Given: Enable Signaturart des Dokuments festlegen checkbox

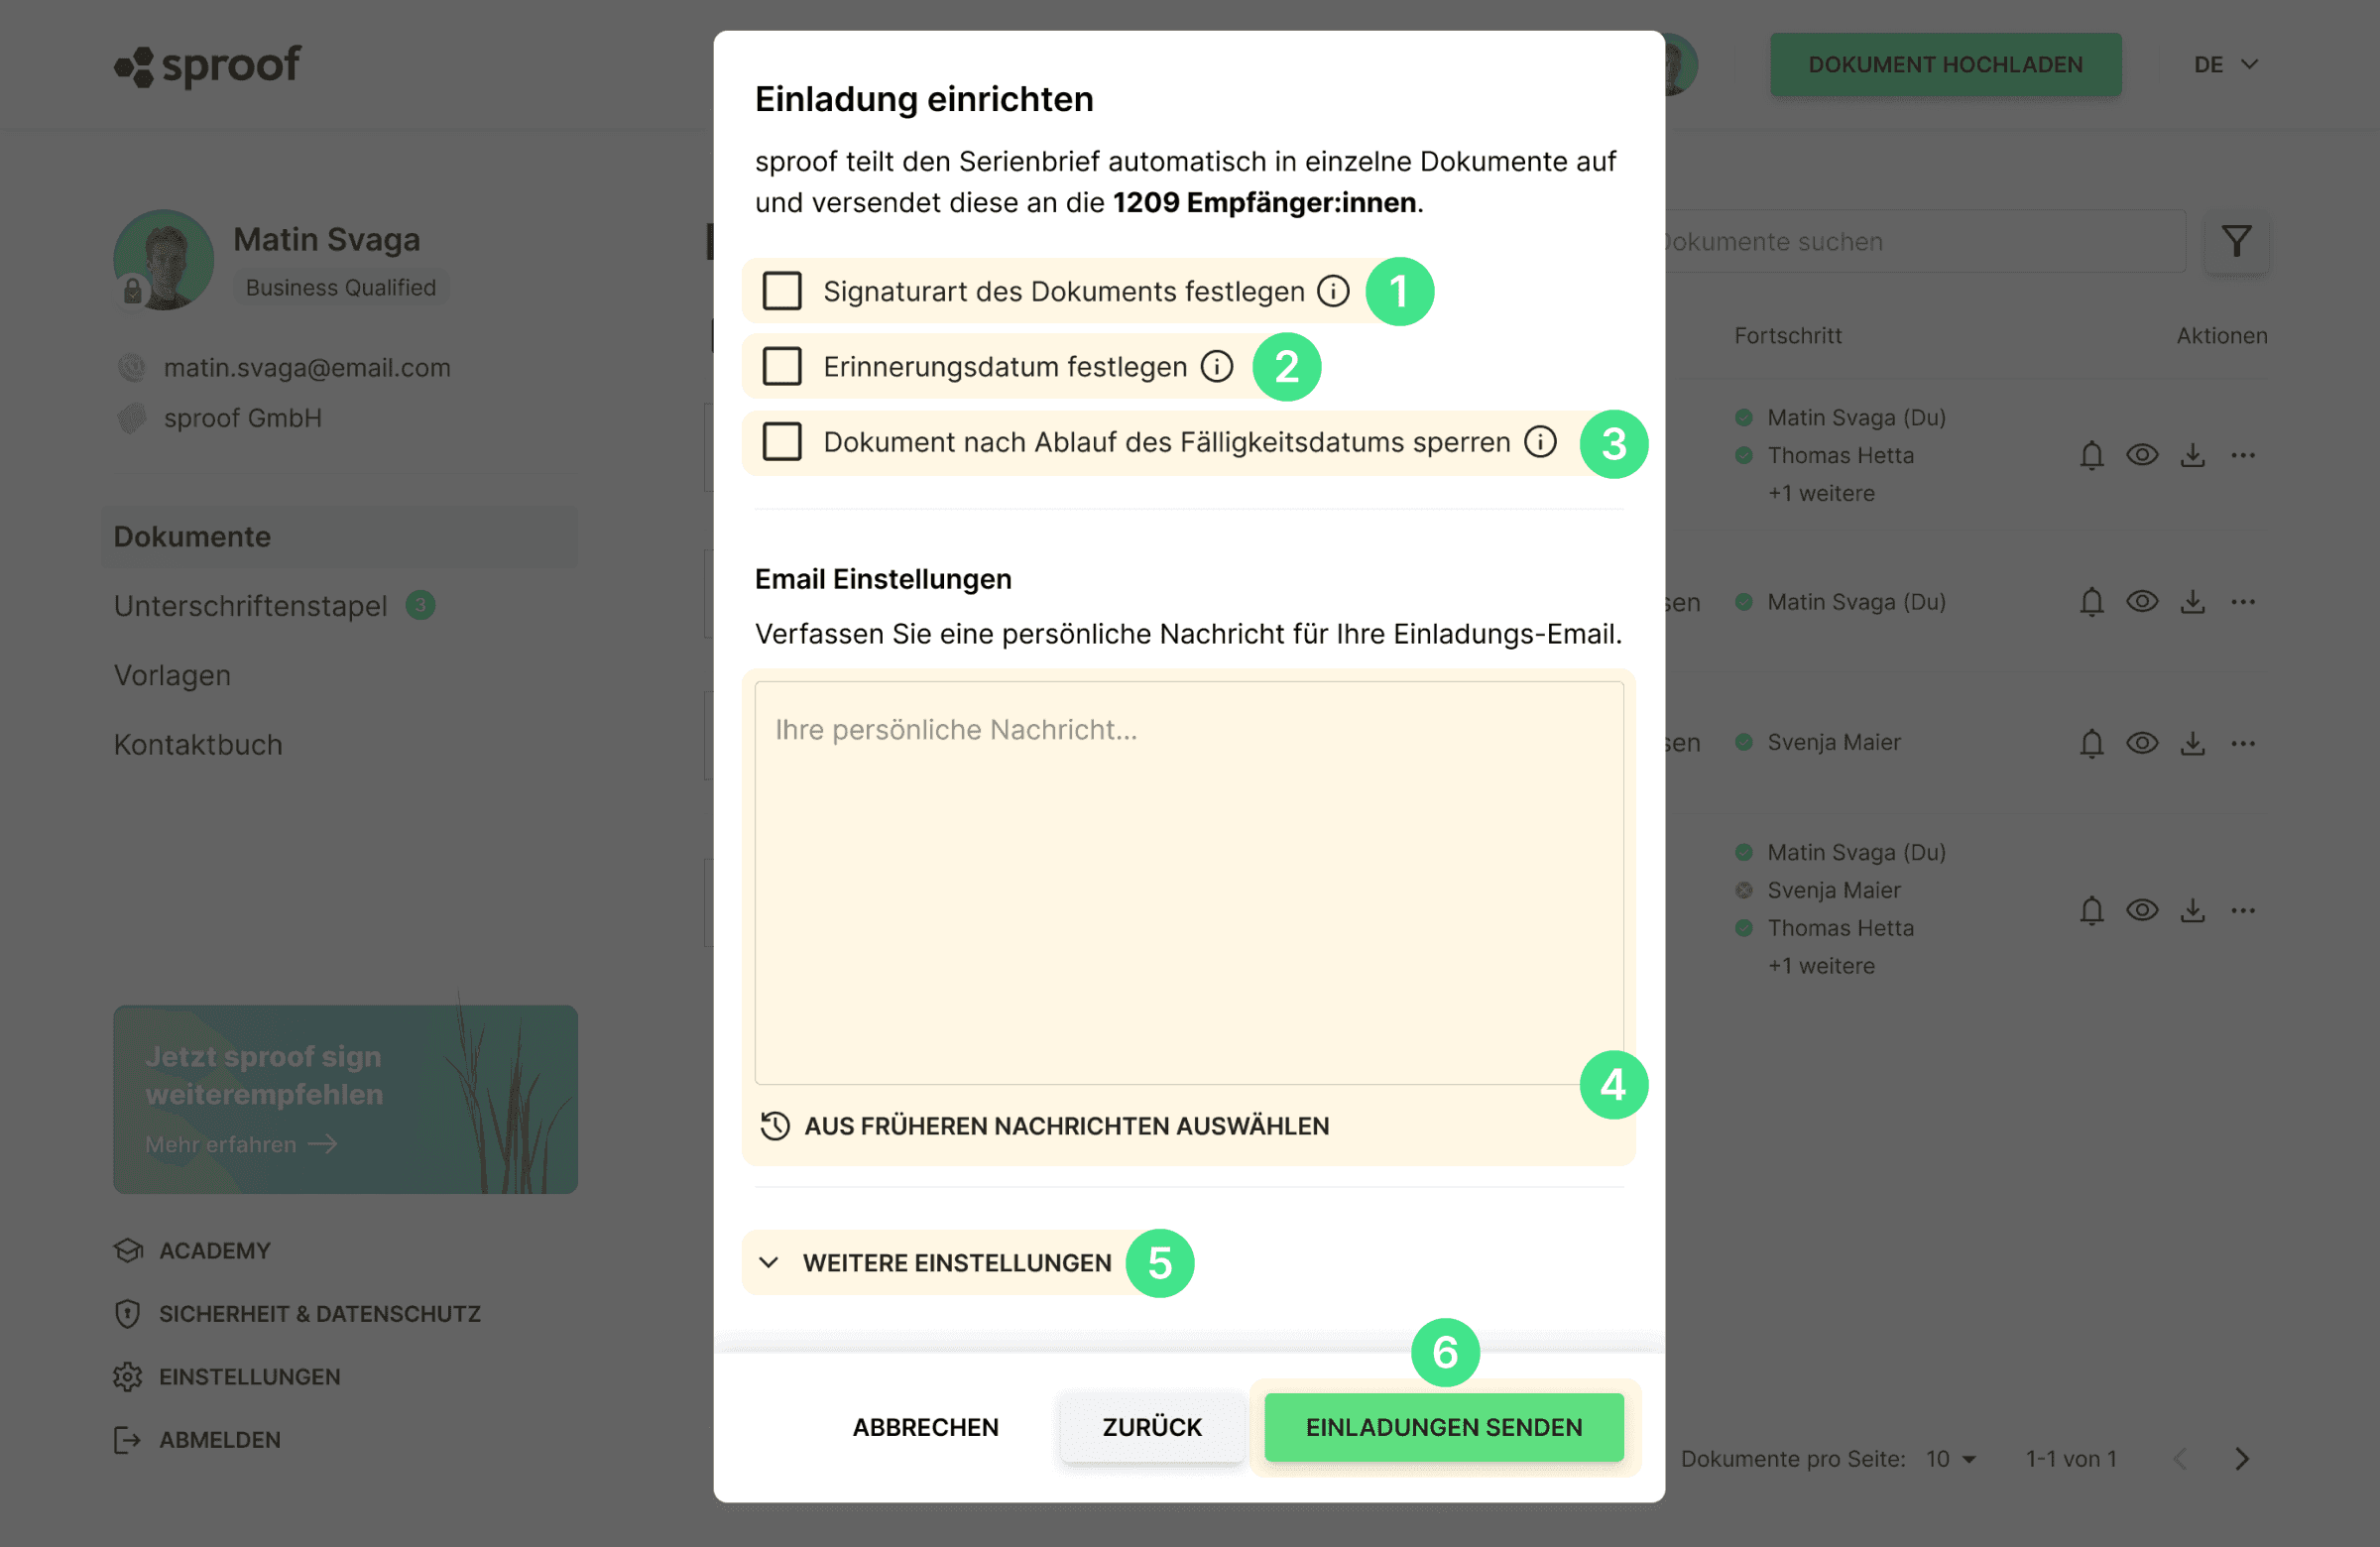Looking at the screenshot, I should tap(782, 291).
